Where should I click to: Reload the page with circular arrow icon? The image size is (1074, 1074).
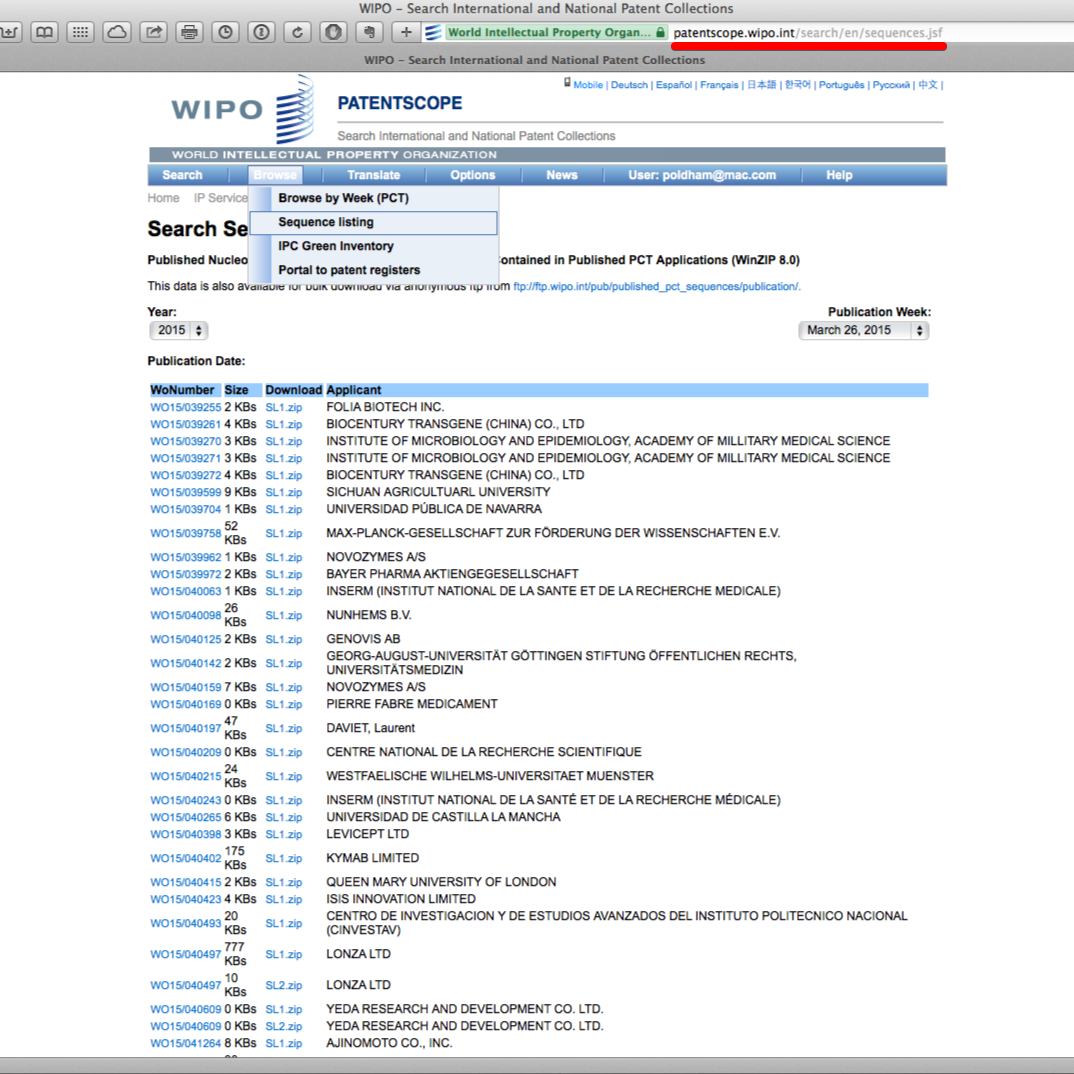click(x=297, y=32)
